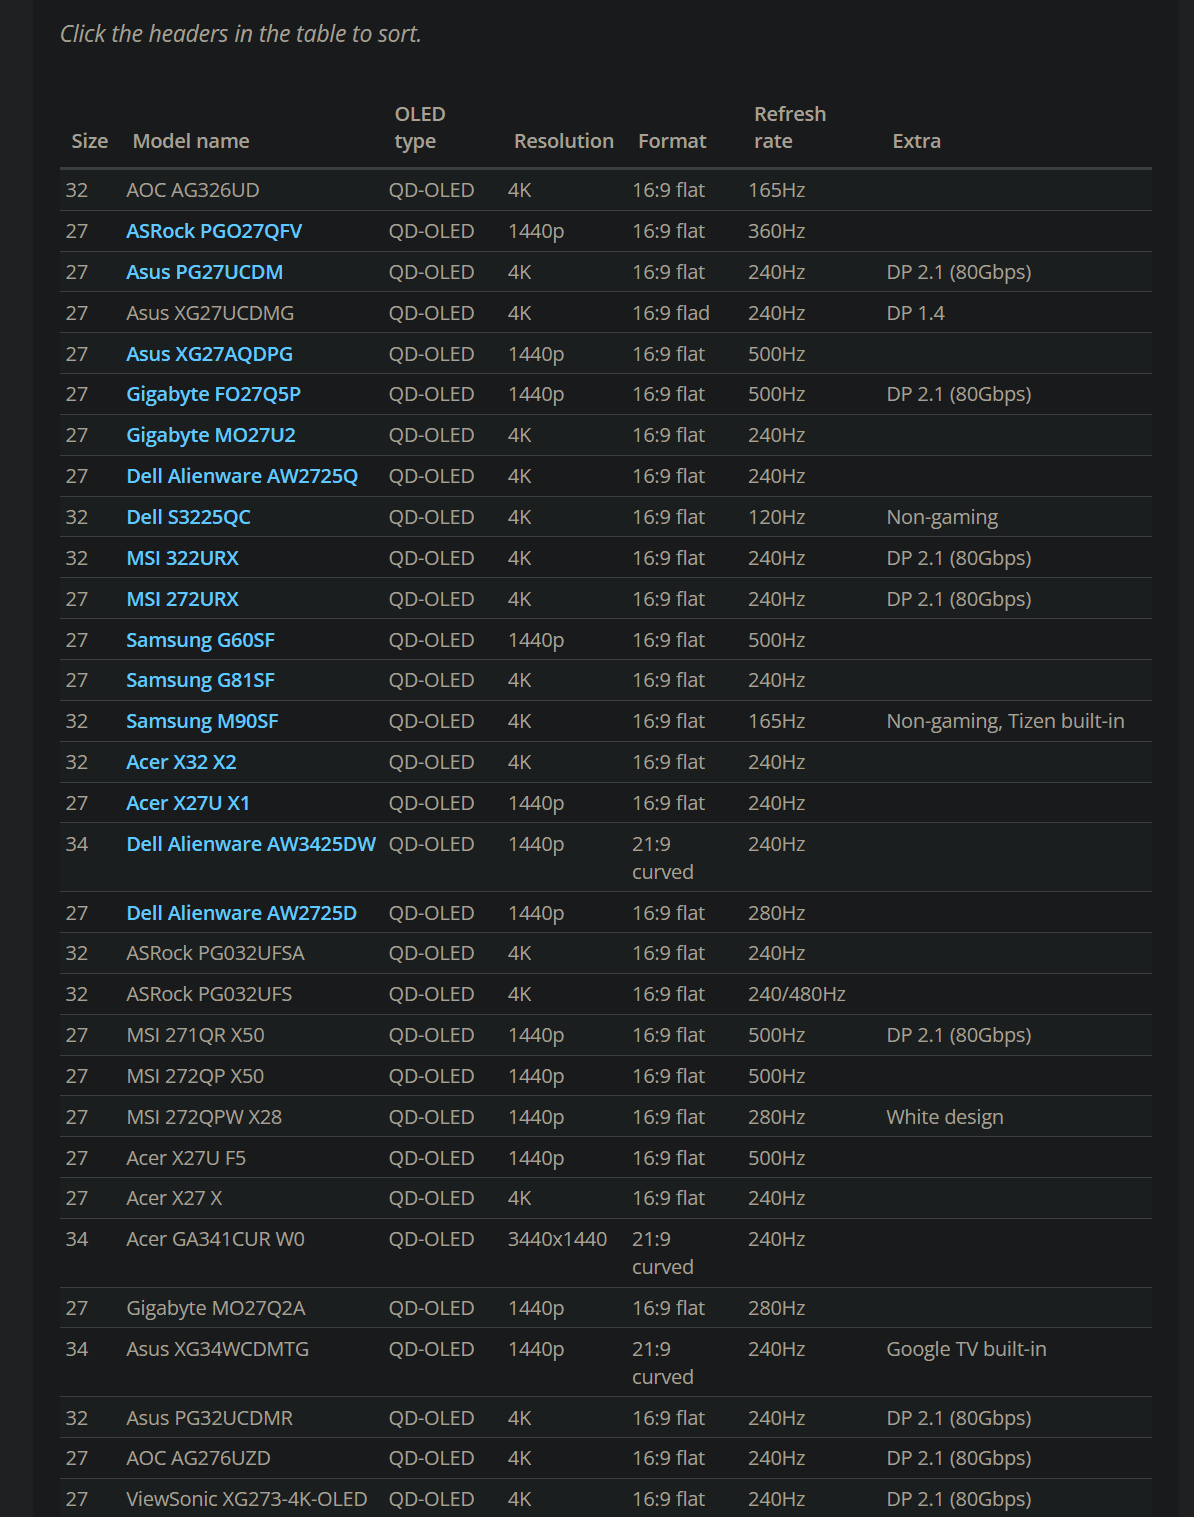Image resolution: width=1194 pixels, height=1517 pixels.
Task: Click the '120Hz' refresh rate cell
Action: click(776, 517)
